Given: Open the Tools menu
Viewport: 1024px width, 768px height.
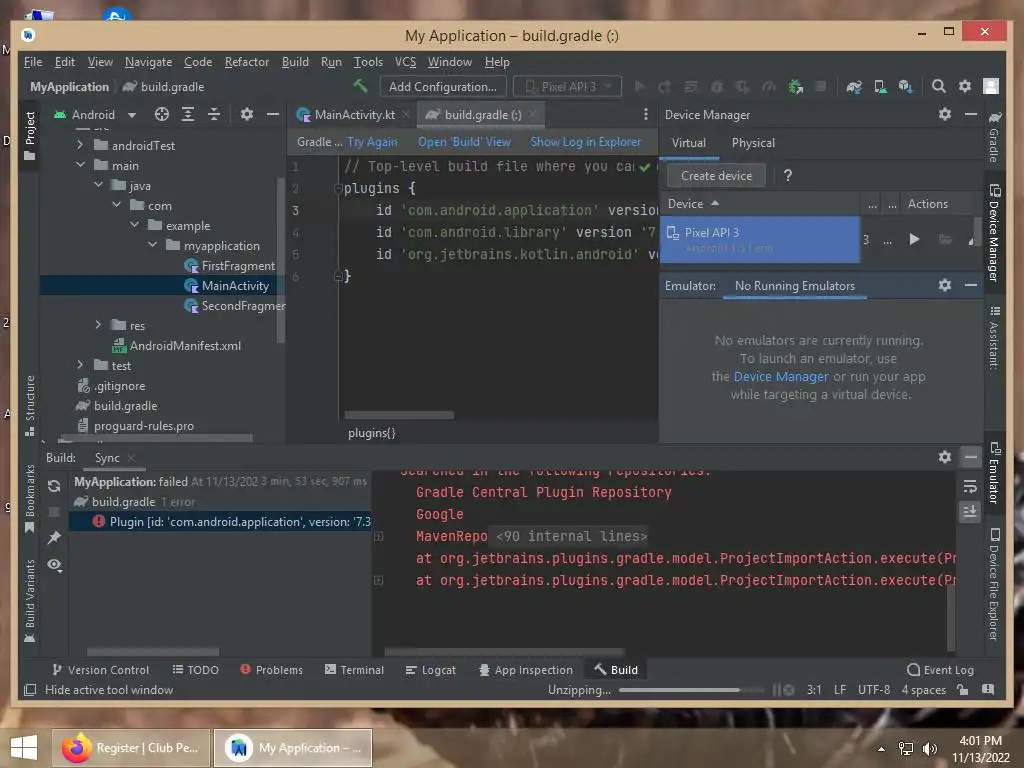Looking at the screenshot, I should point(368,62).
